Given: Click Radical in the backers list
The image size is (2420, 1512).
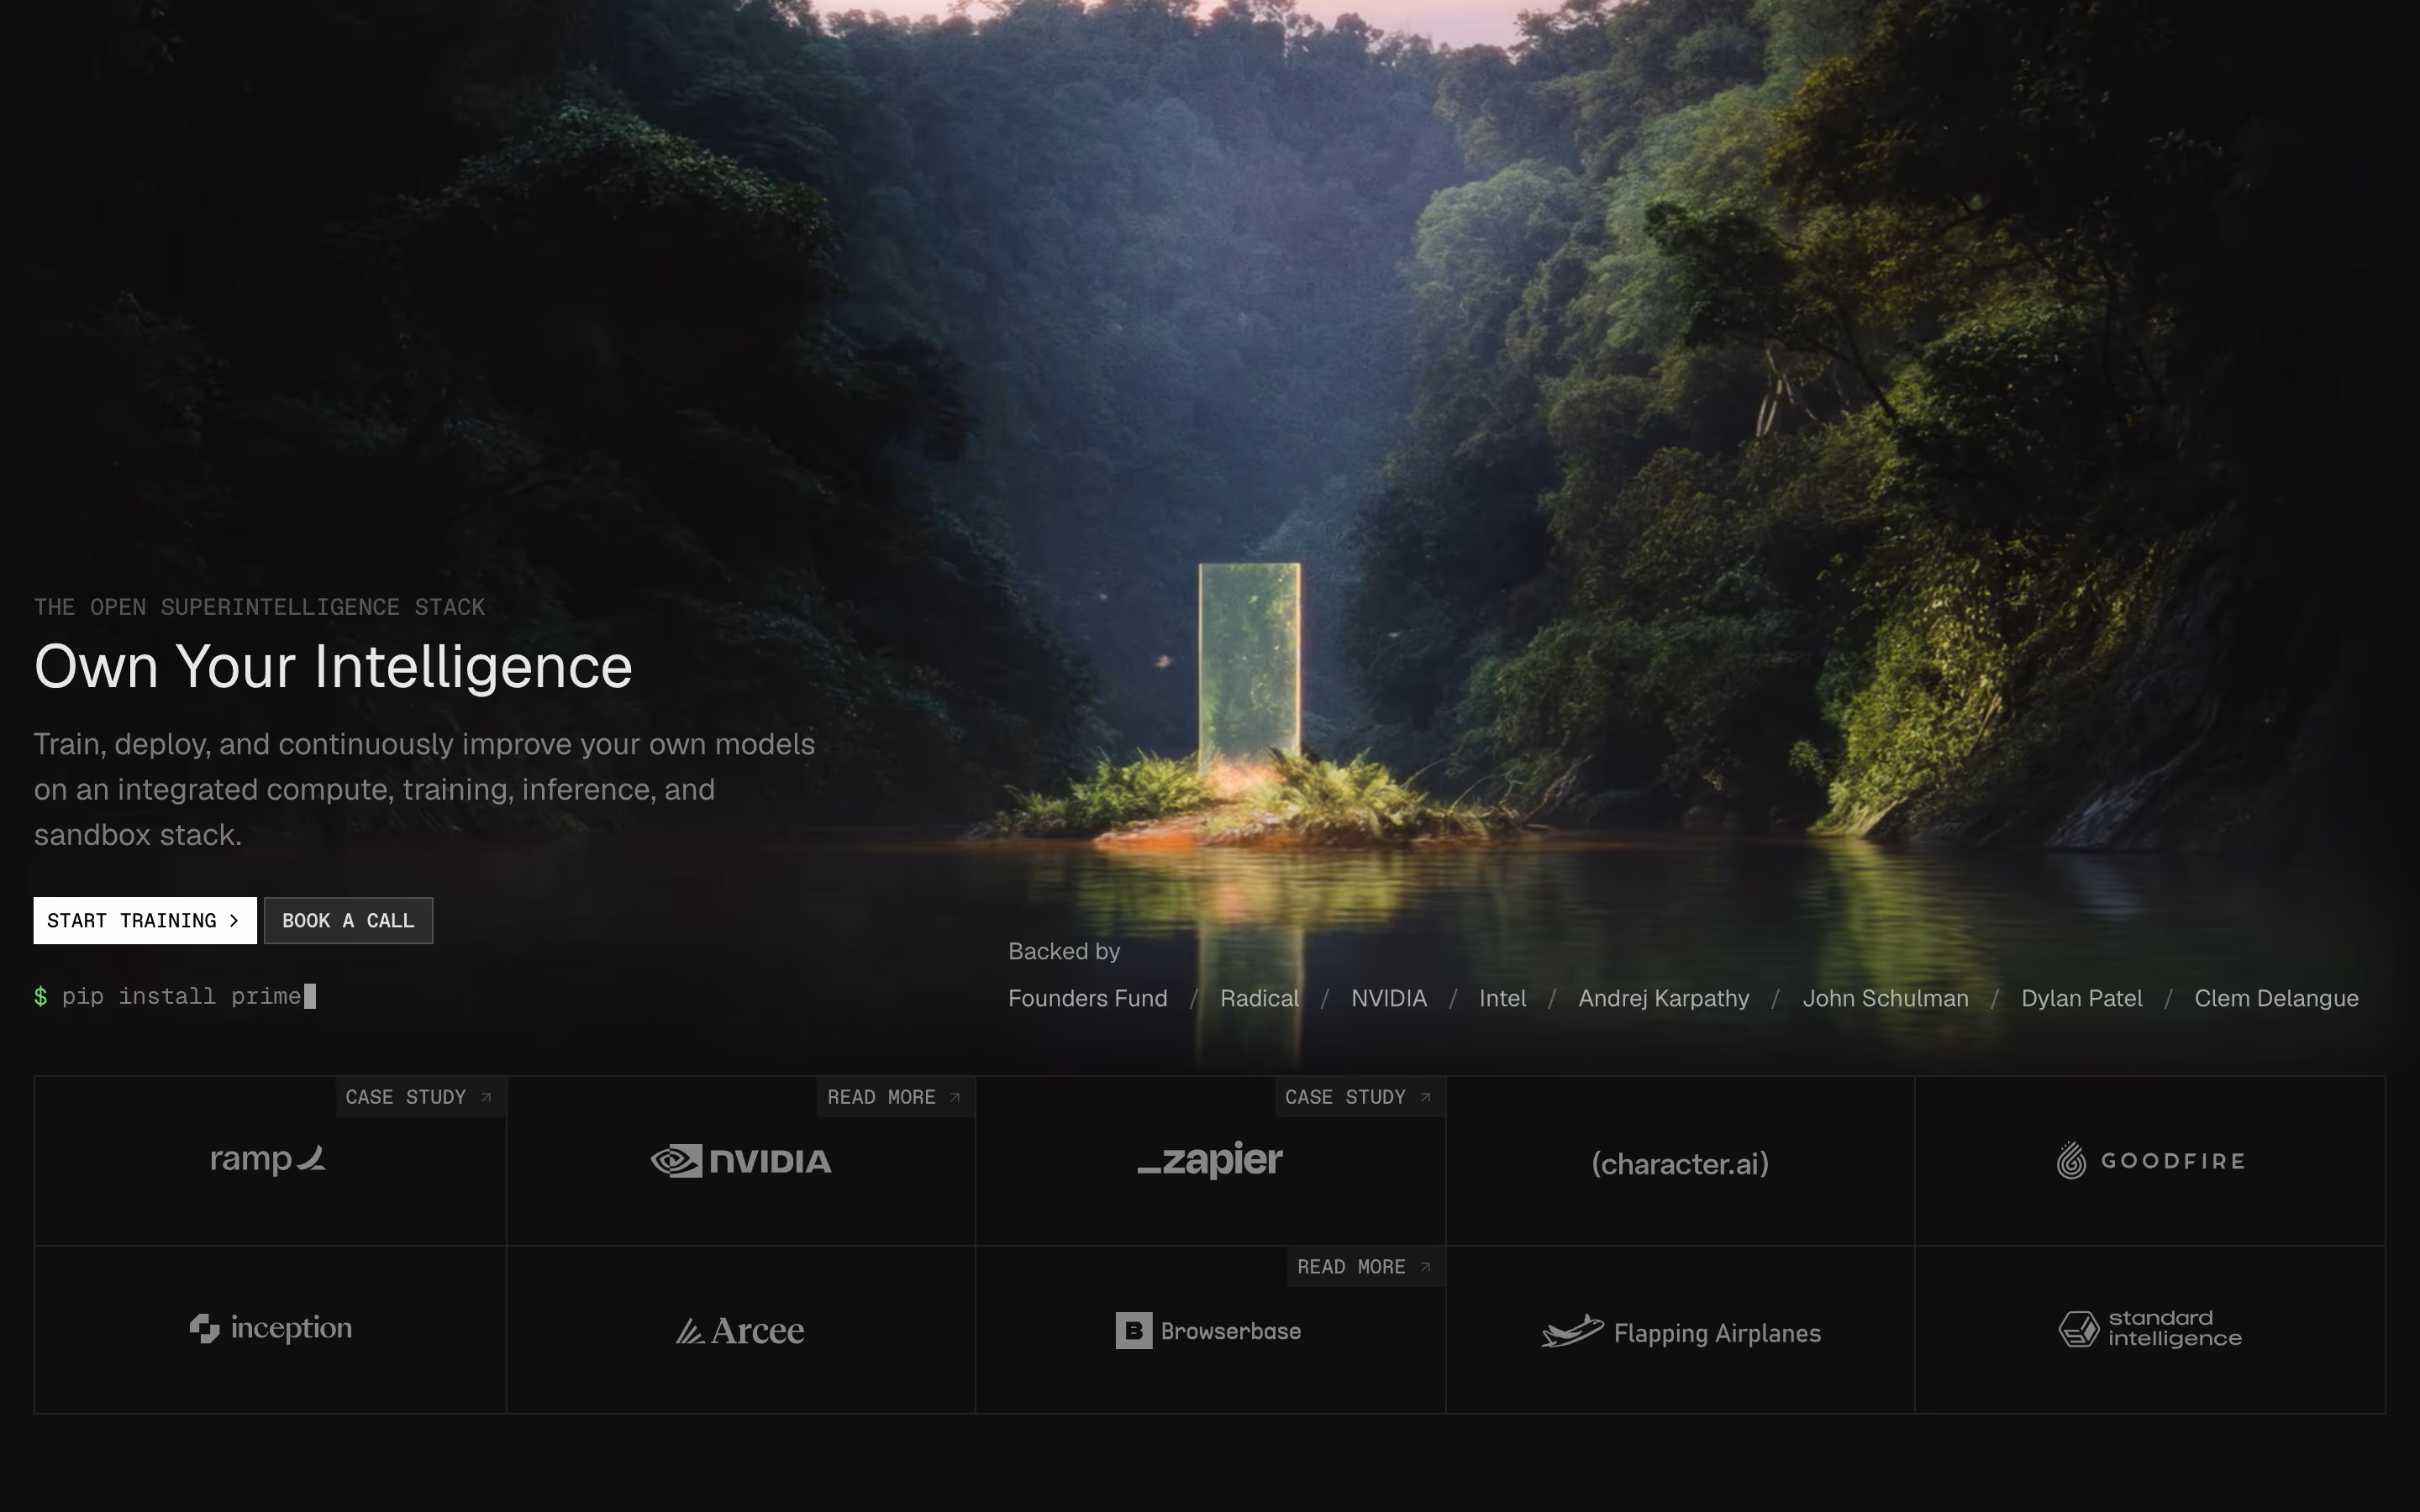Looking at the screenshot, I should click(1259, 998).
